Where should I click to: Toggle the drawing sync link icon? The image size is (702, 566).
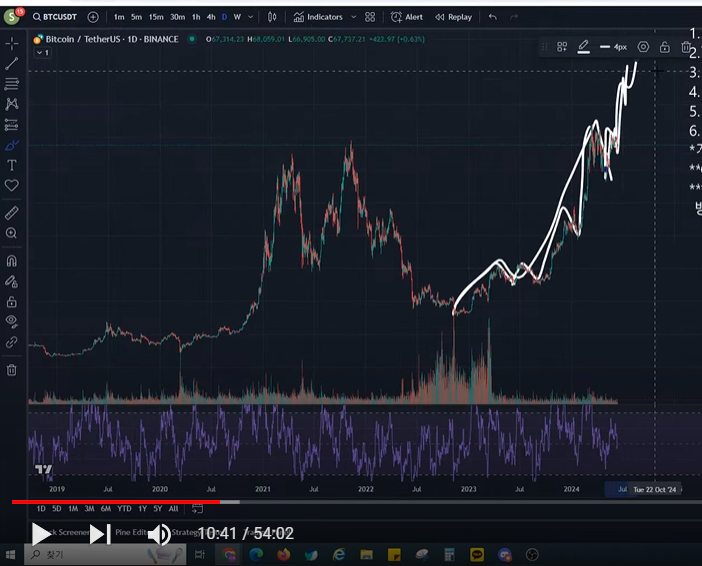pyautogui.click(x=12, y=342)
